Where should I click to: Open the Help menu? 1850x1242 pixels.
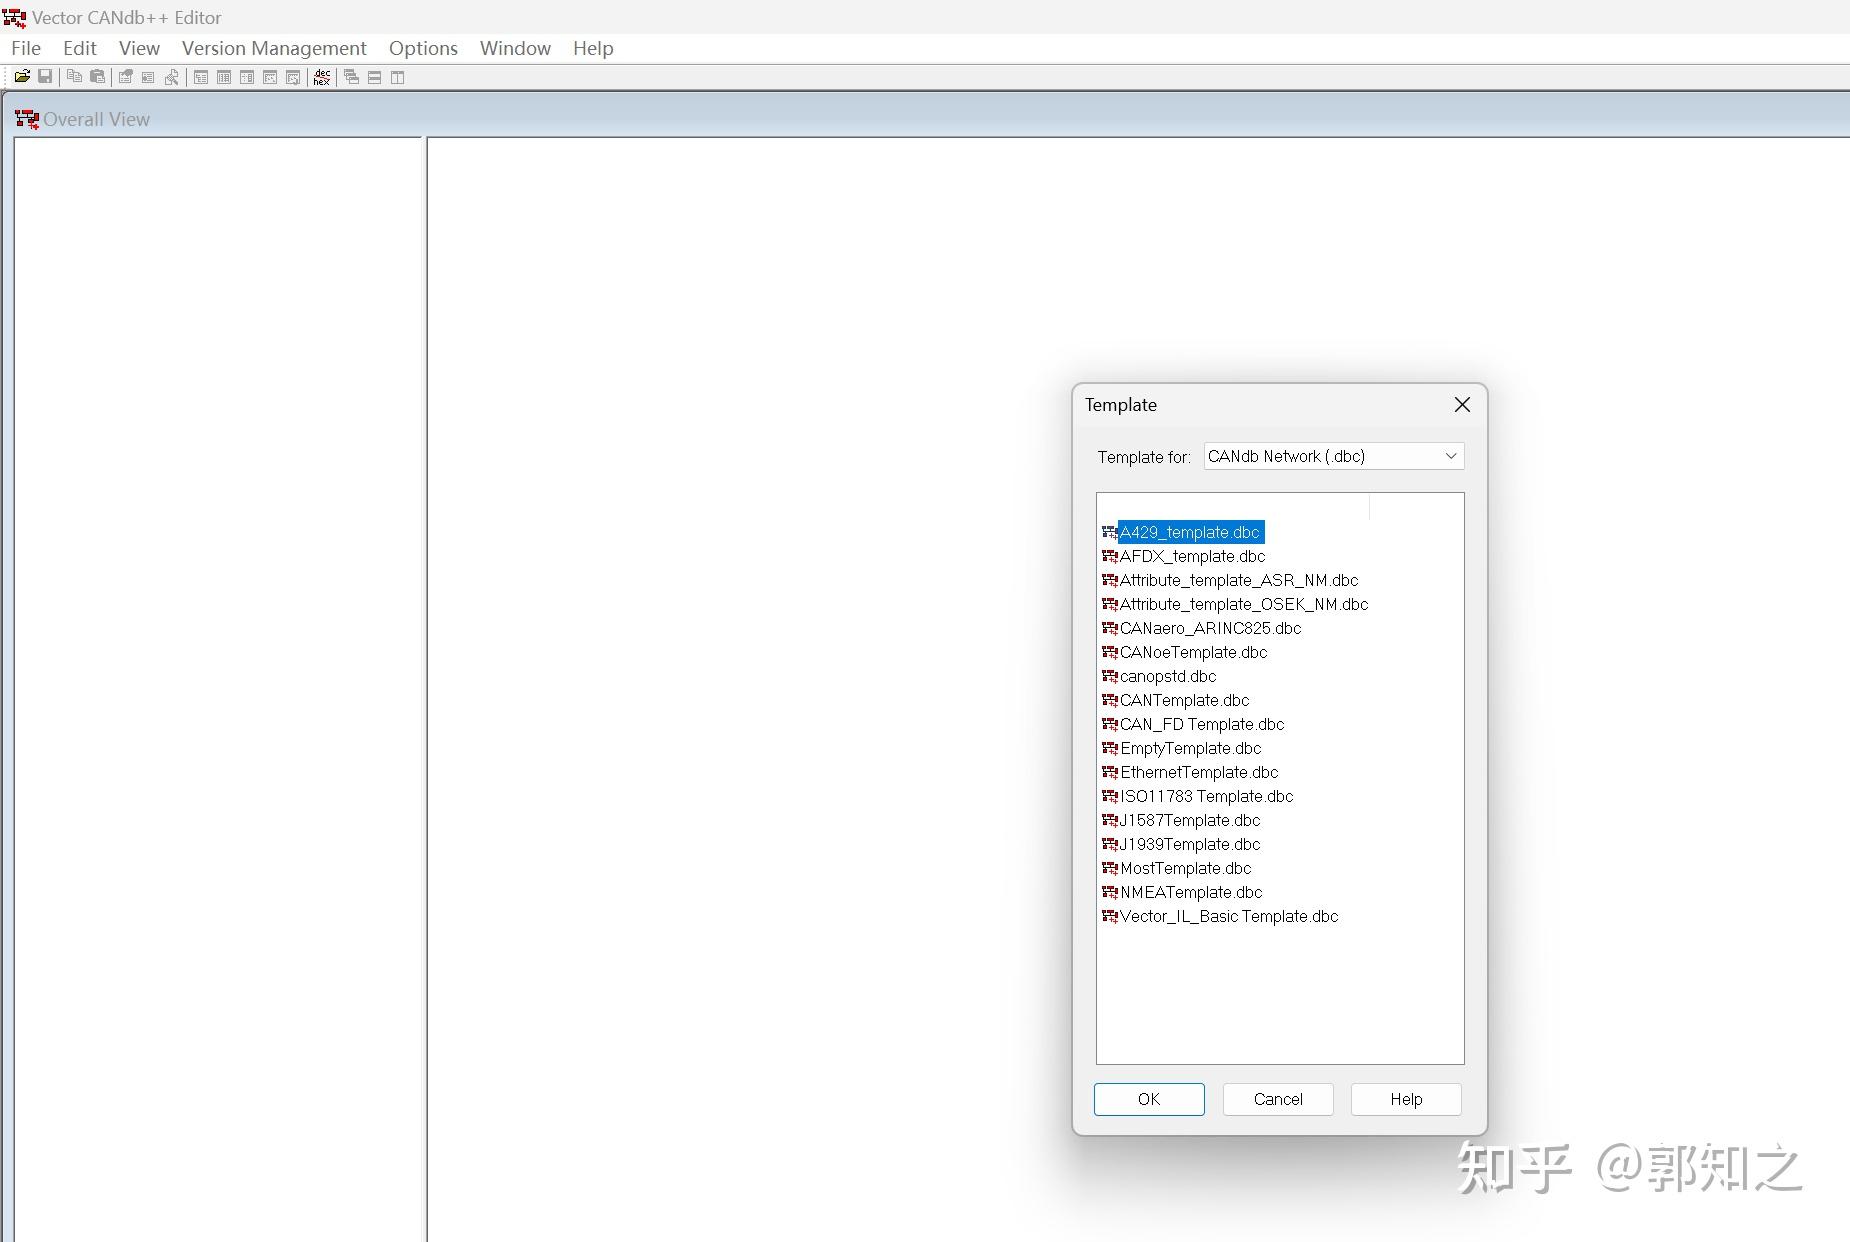pyautogui.click(x=593, y=48)
